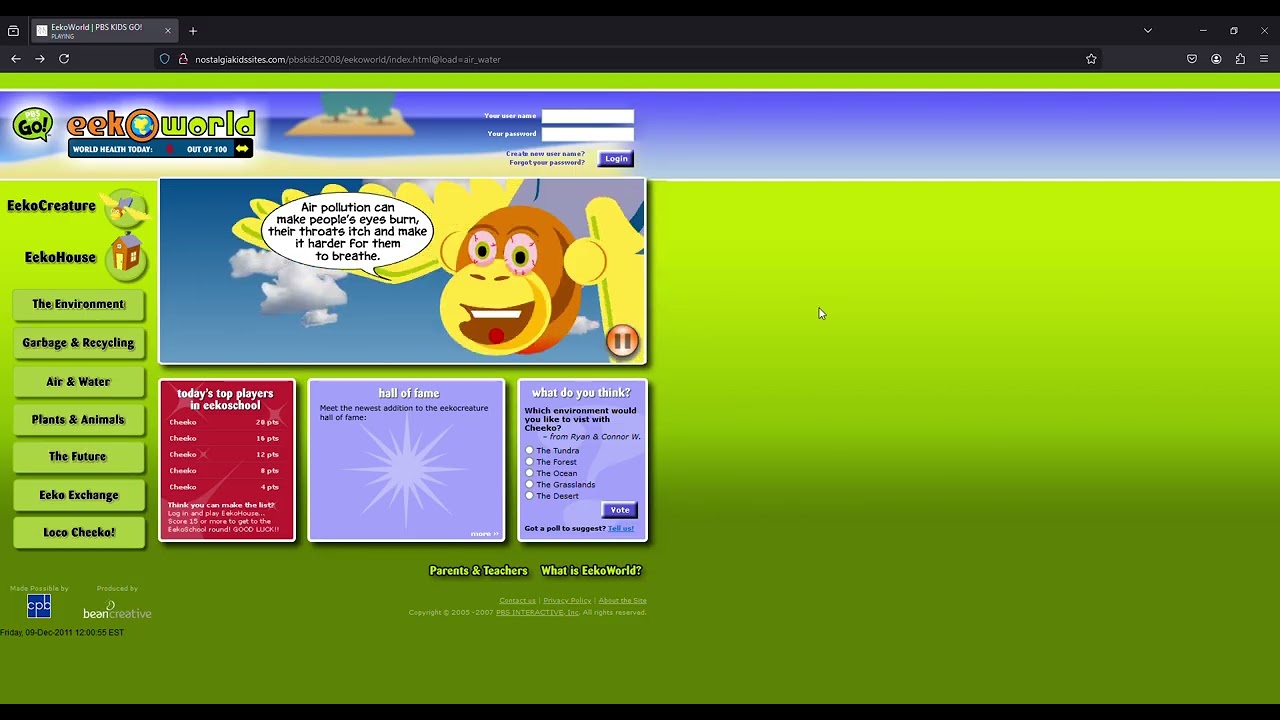The image size is (1280, 720).
Task: Open hall of fame more link
Action: [485, 534]
